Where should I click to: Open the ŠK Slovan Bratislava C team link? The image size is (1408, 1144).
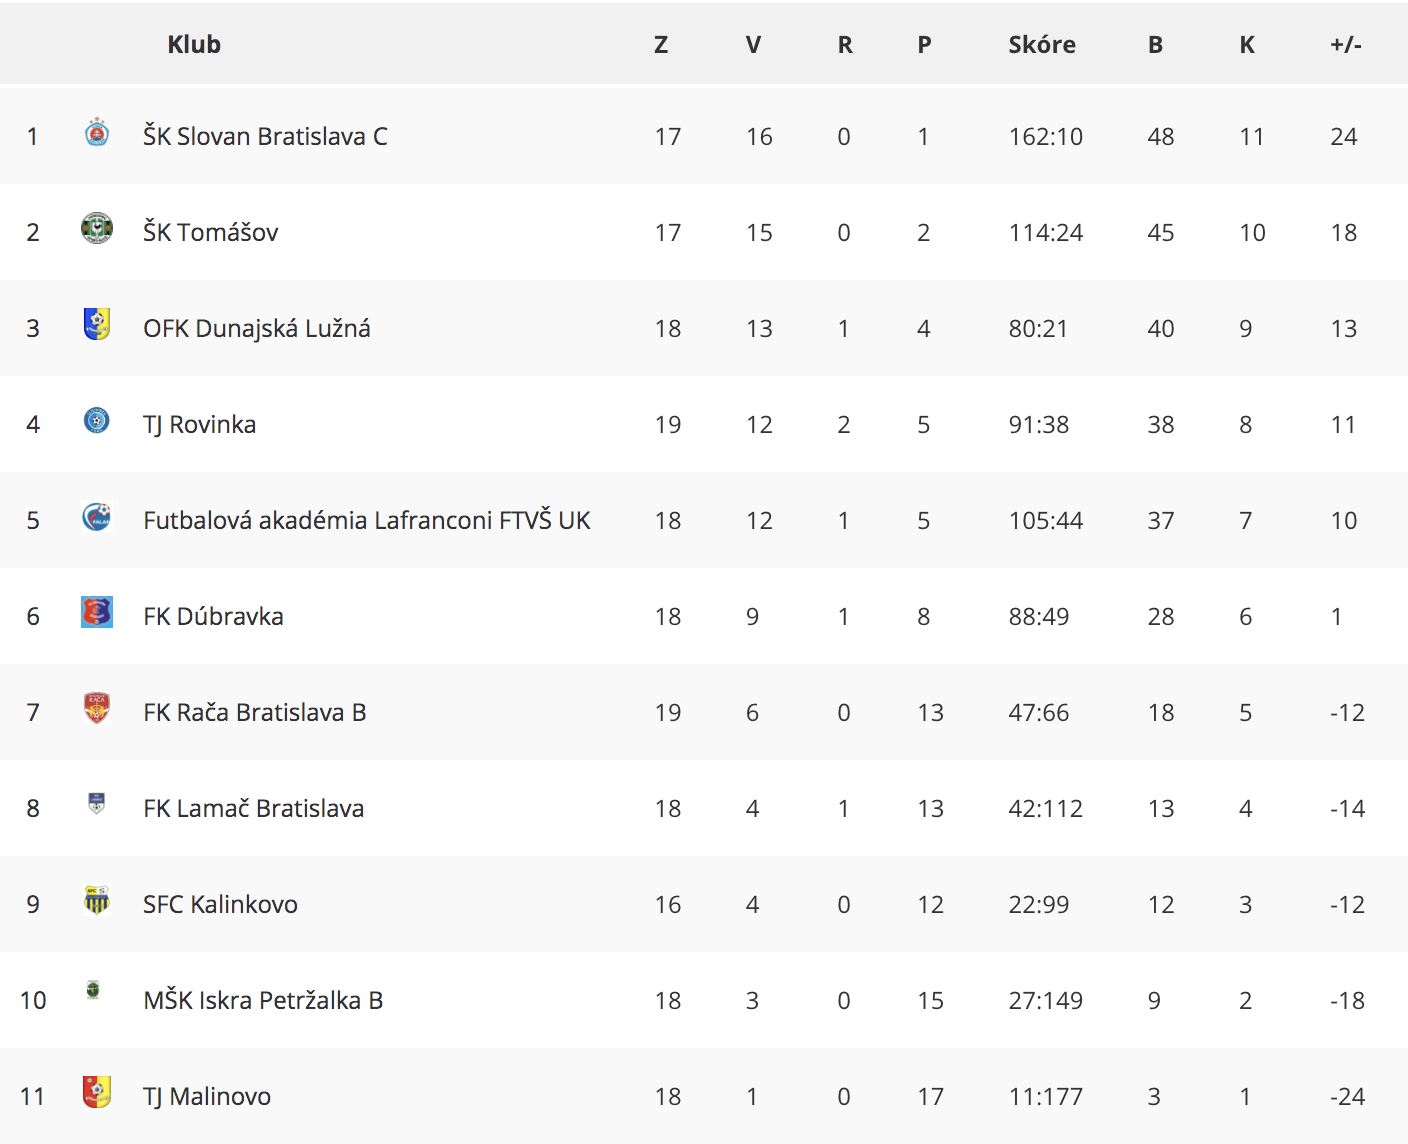point(265,136)
